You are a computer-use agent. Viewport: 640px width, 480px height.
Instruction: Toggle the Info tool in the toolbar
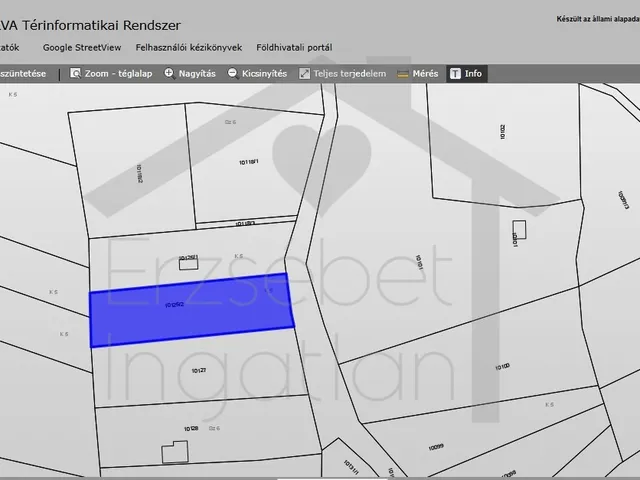click(466, 73)
